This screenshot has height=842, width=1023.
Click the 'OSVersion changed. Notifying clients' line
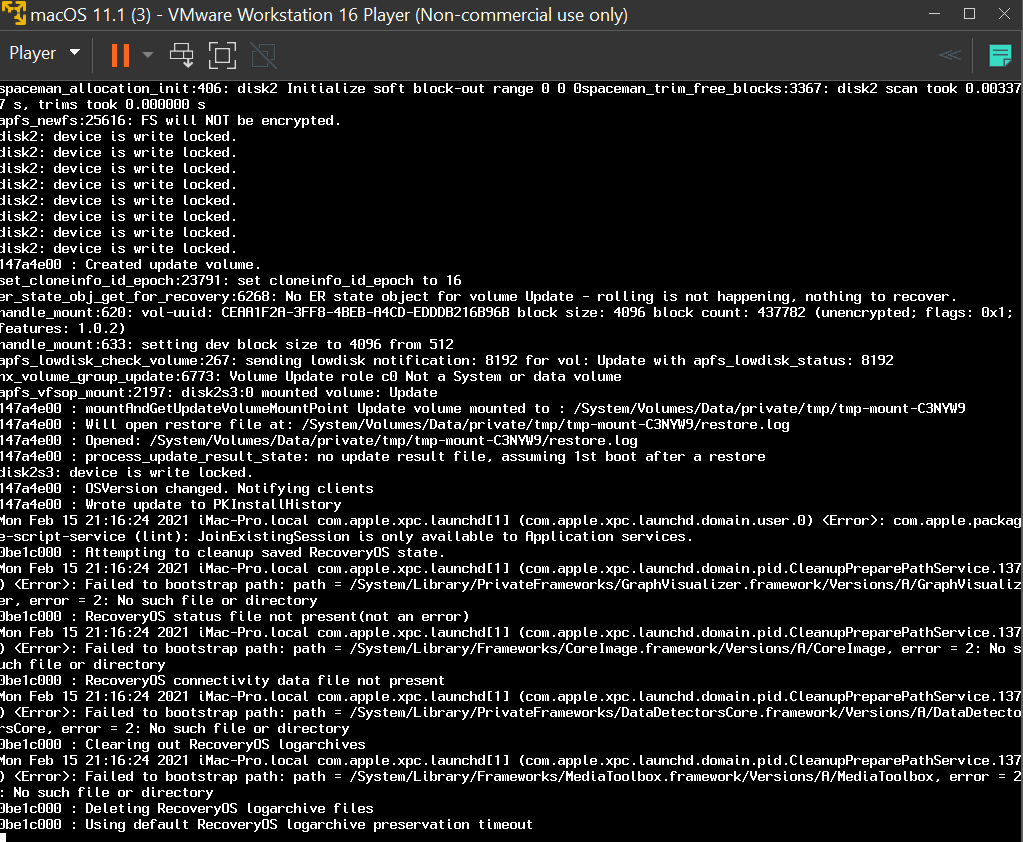coord(187,488)
